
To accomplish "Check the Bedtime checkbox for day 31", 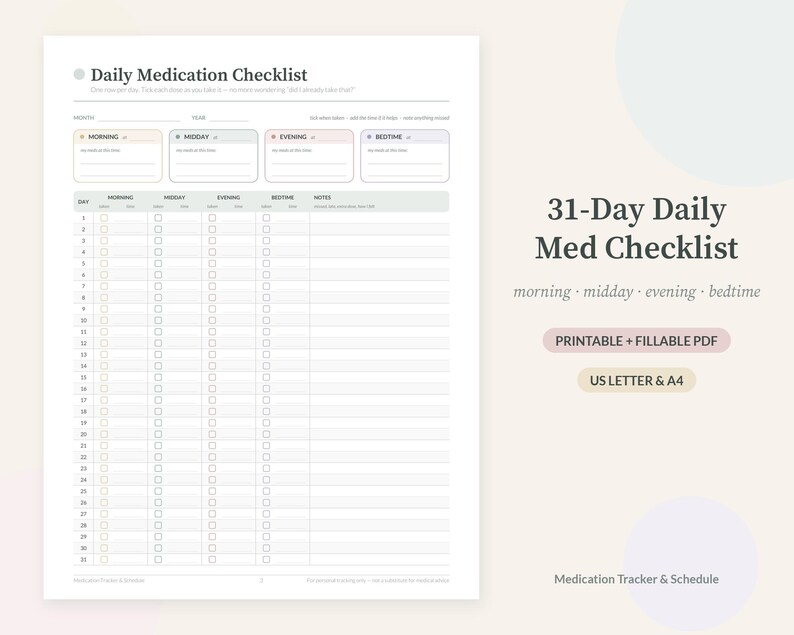I will point(266,560).
